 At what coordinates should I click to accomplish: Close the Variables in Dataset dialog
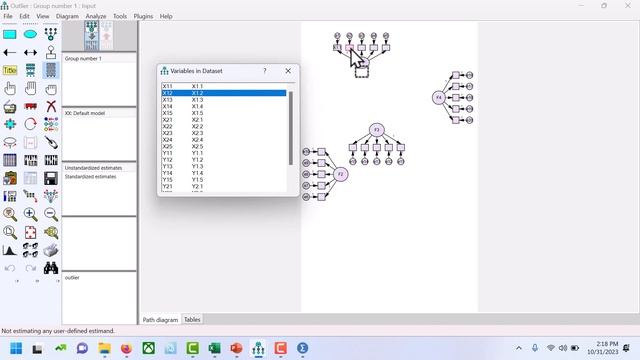(288, 71)
